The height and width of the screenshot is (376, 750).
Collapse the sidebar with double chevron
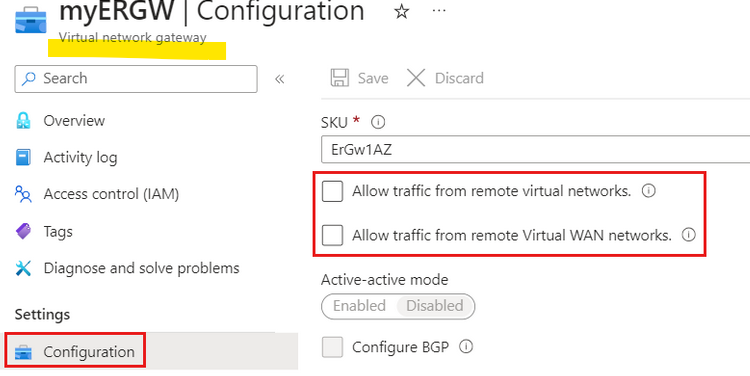pyautogui.click(x=280, y=79)
